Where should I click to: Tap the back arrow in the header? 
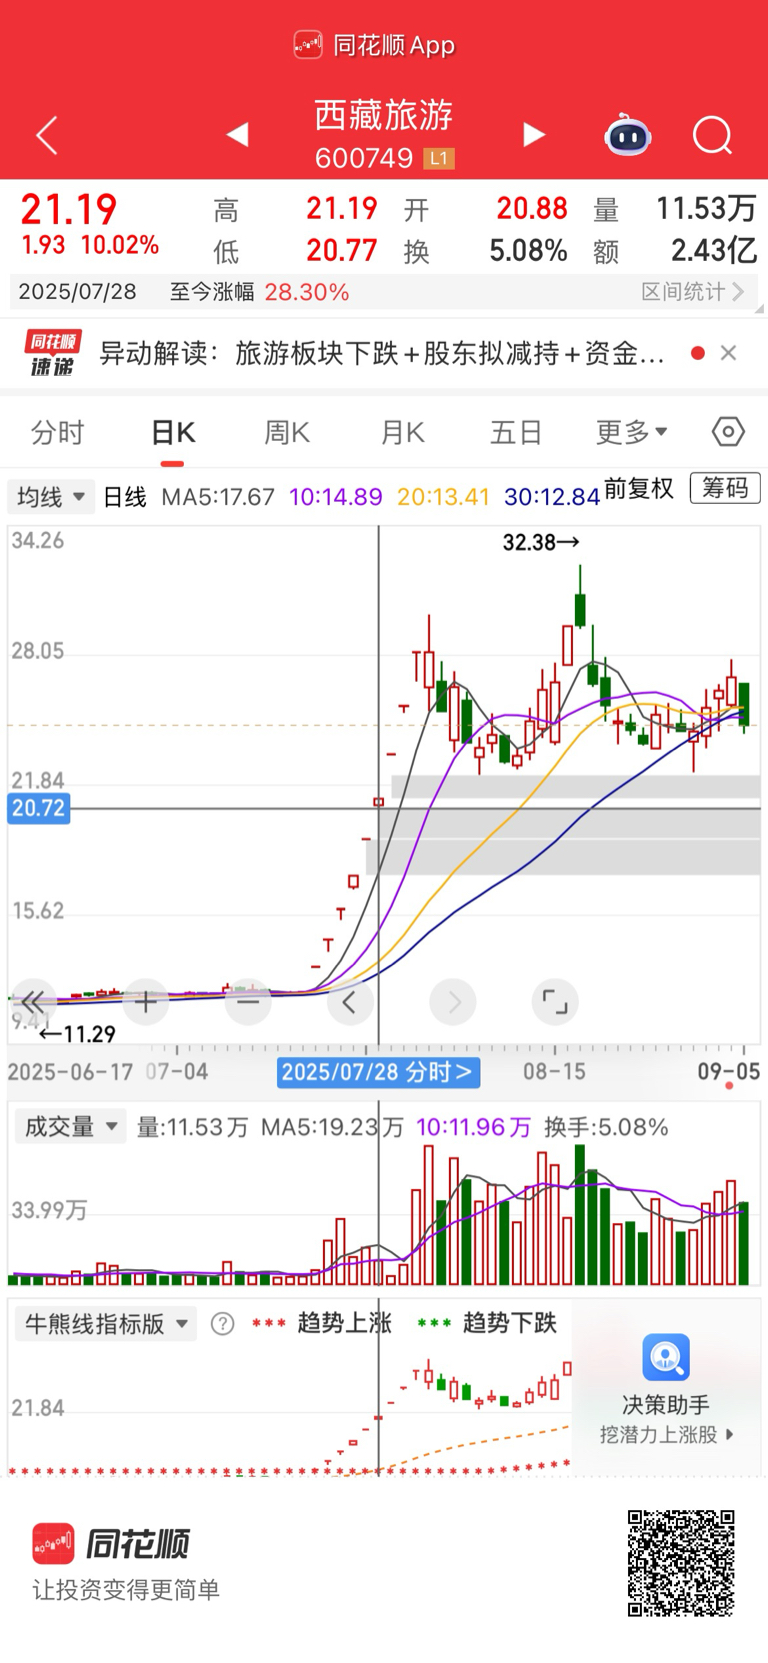[x=47, y=135]
